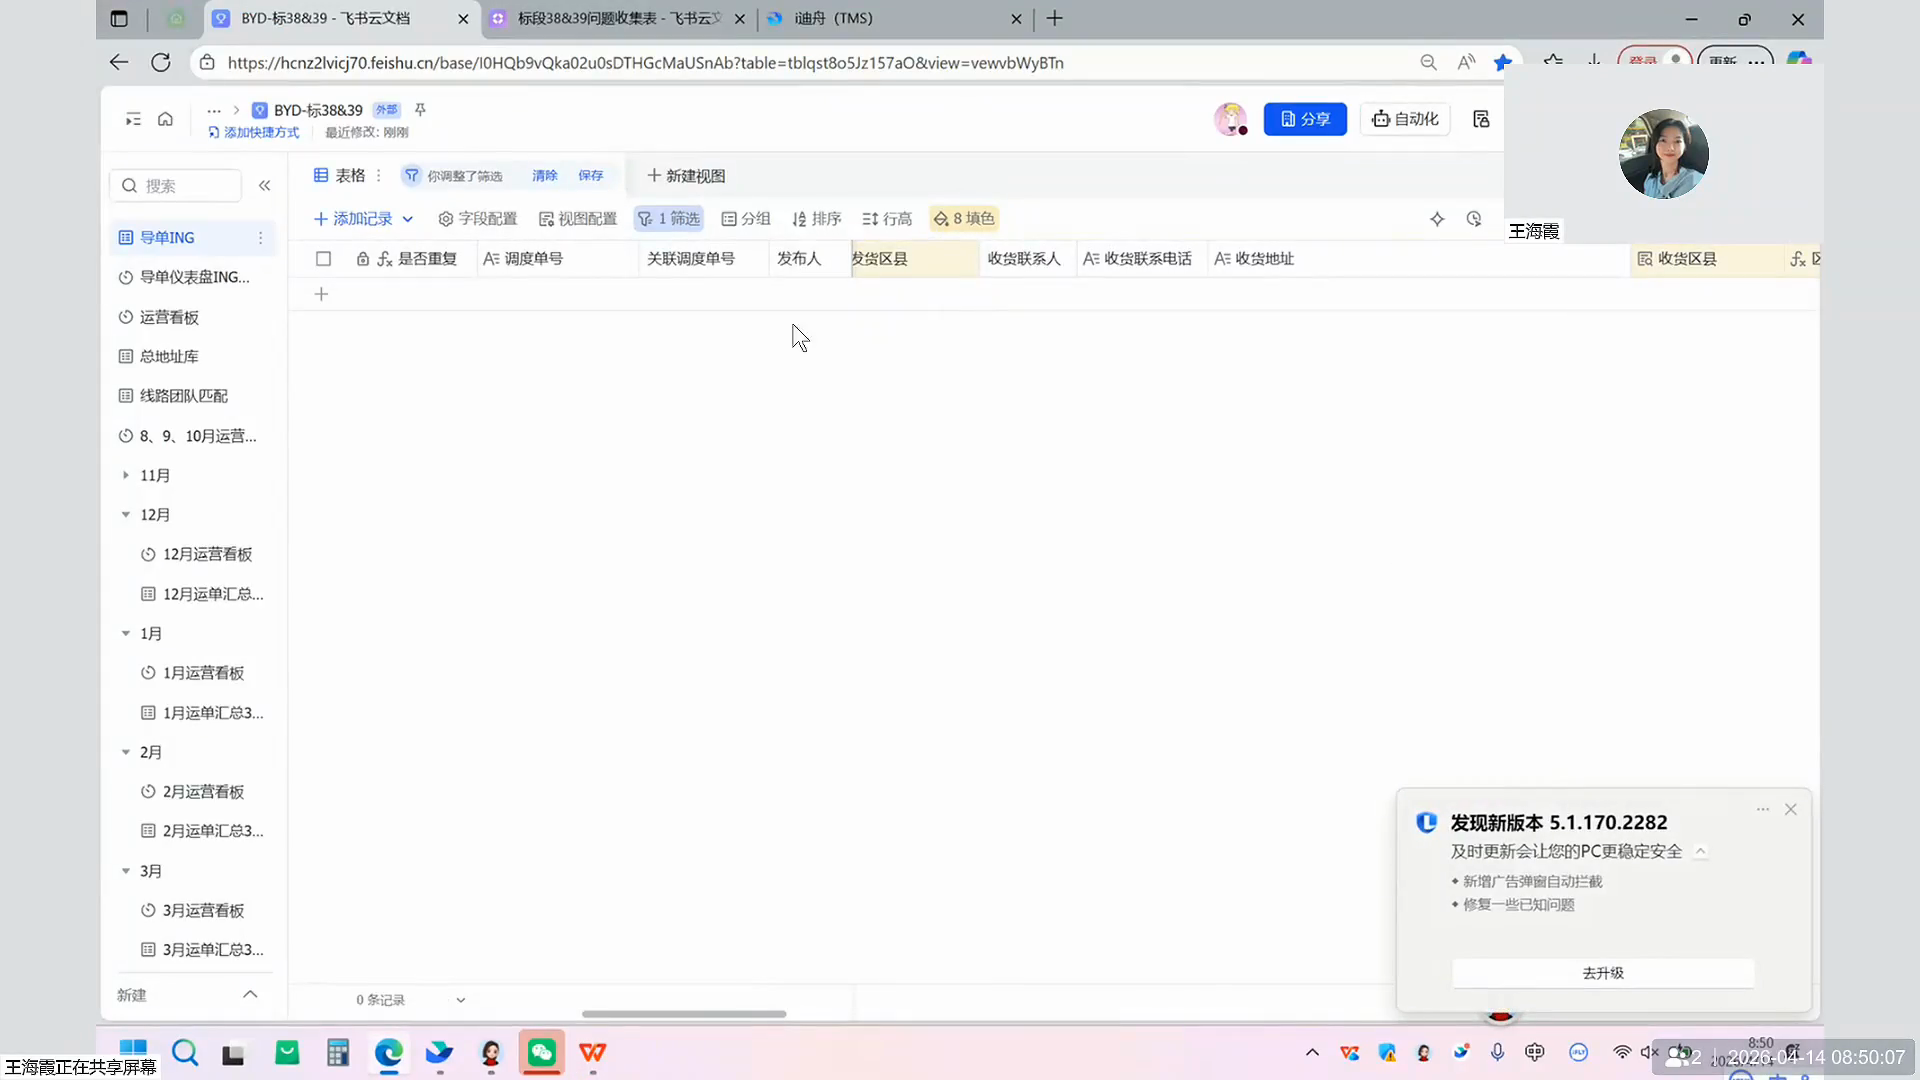
Task: Pin the document with pin icon
Action: pyautogui.click(x=420, y=110)
